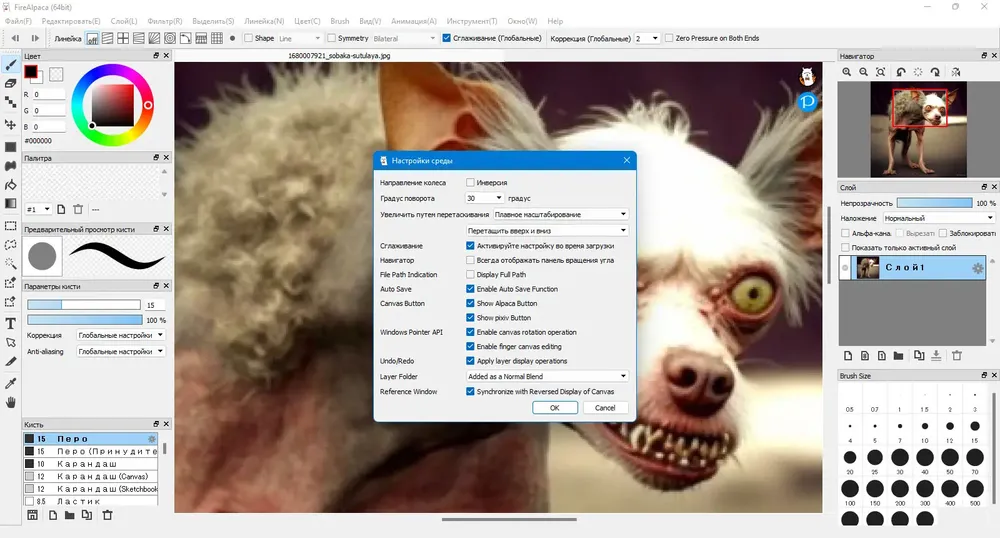Flip canvas view in Navigator

pyautogui.click(x=955, y=72)
